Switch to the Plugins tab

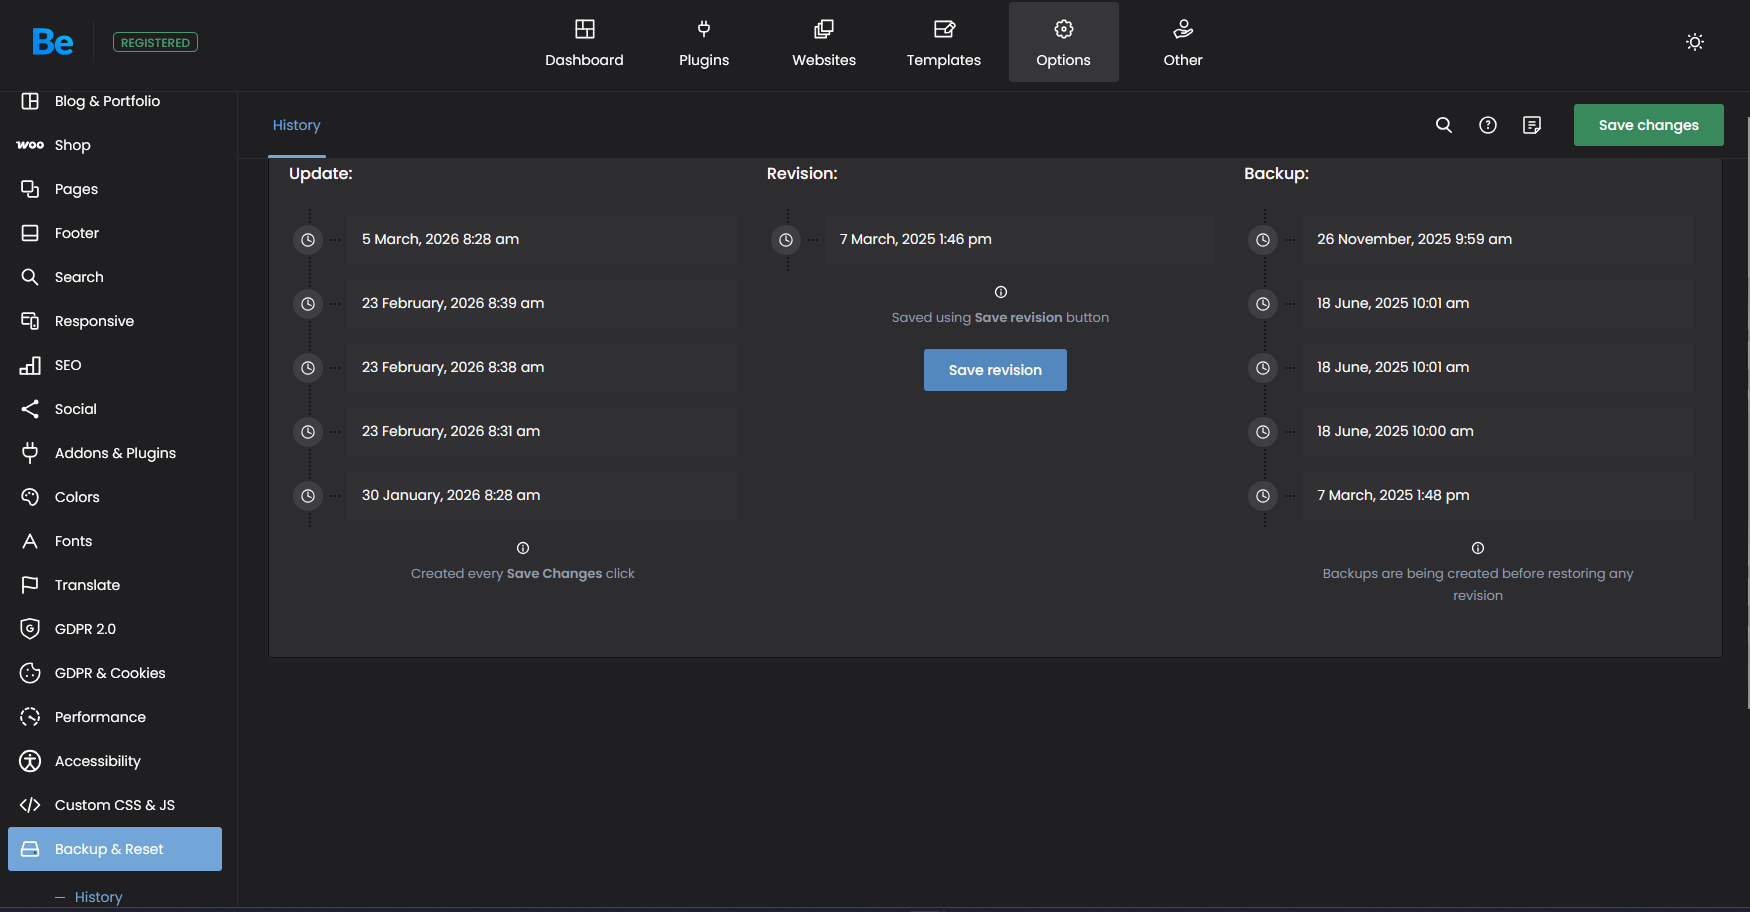tap(704, 43)
